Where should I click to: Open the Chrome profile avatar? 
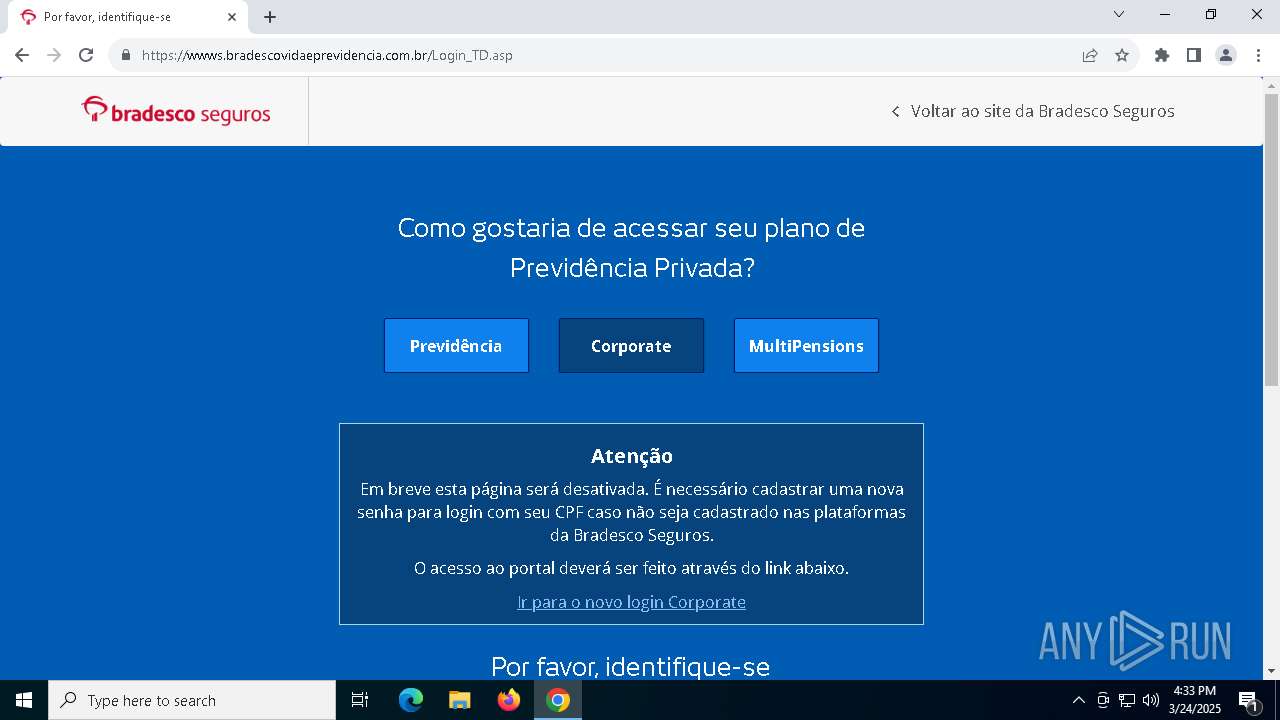click(1226, 55)
